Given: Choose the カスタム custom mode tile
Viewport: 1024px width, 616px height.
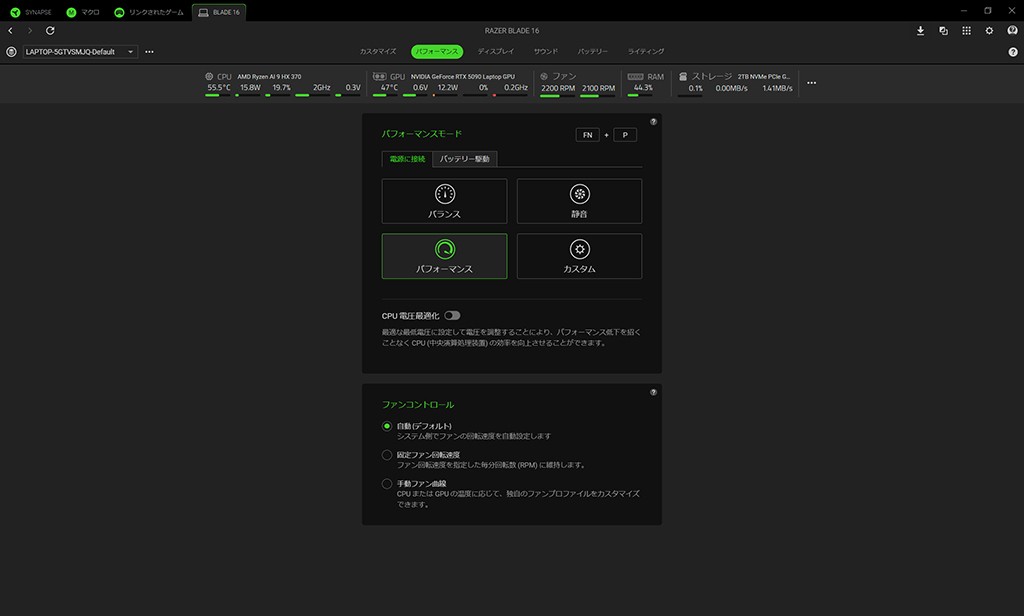Looking at the screenshot, I should (579, 256).
